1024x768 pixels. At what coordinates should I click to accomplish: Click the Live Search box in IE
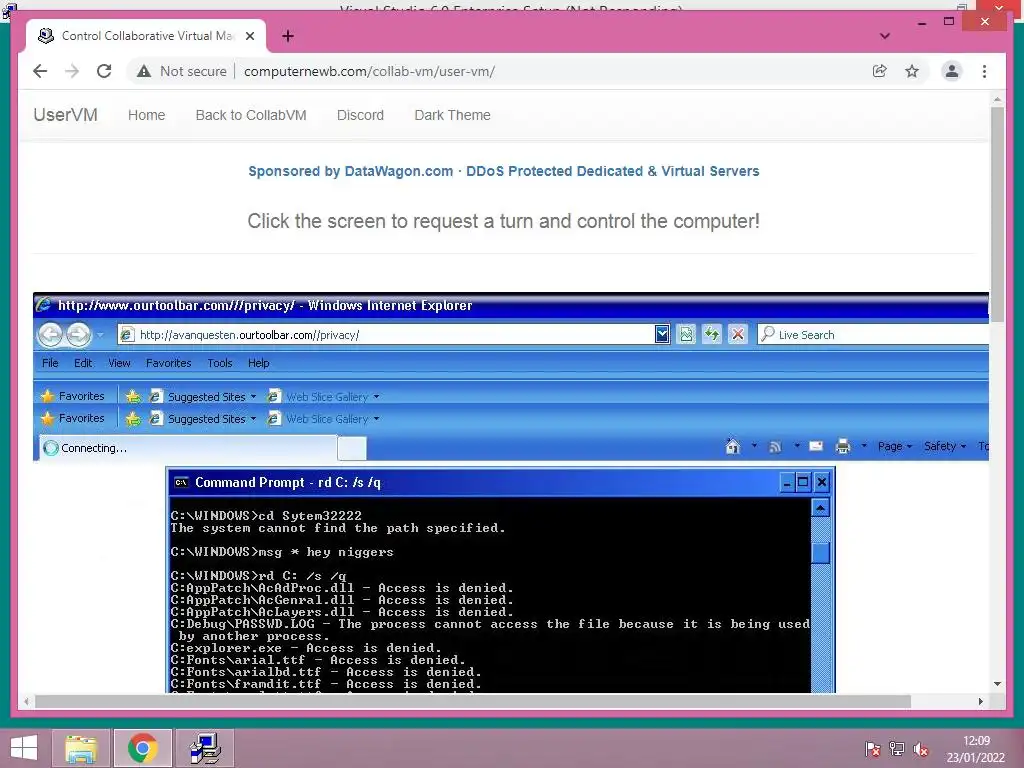pos(874,334)
